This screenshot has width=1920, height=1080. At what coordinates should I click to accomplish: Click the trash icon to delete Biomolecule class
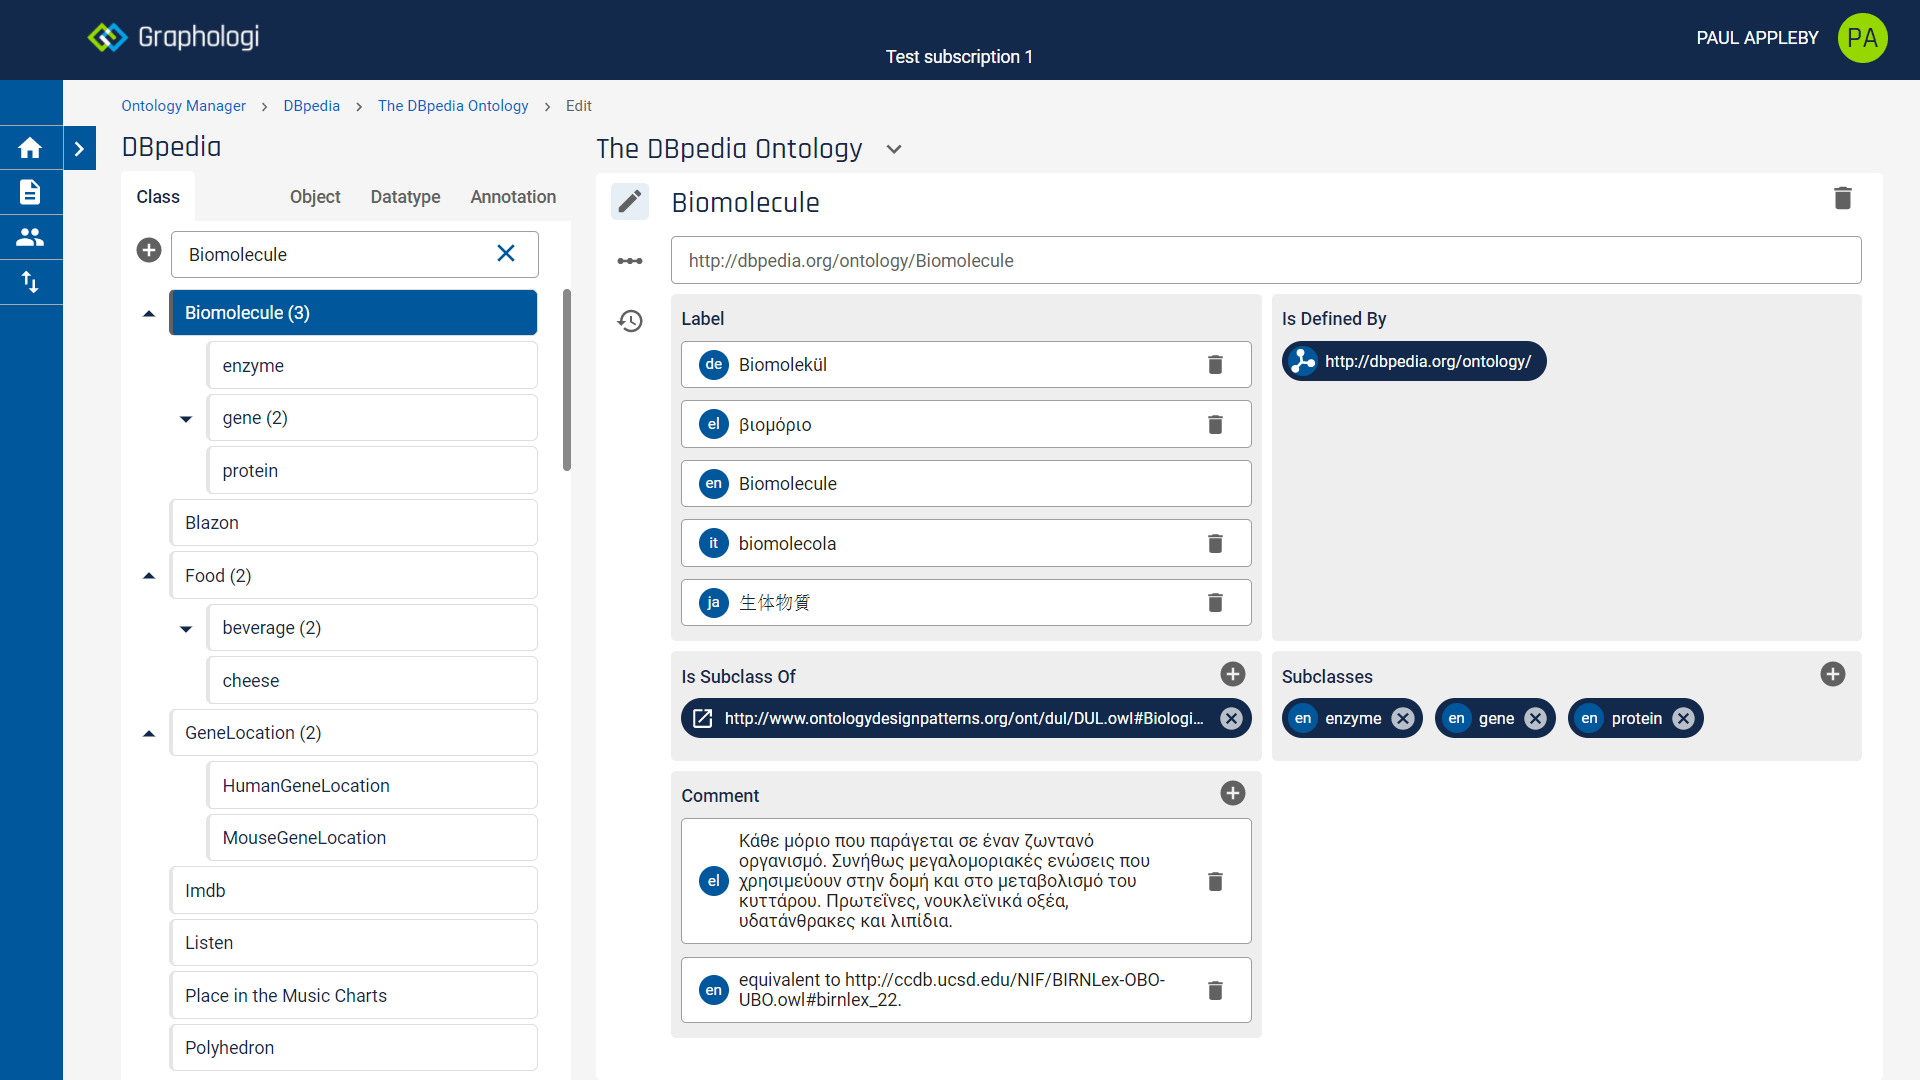[1842, 198]
